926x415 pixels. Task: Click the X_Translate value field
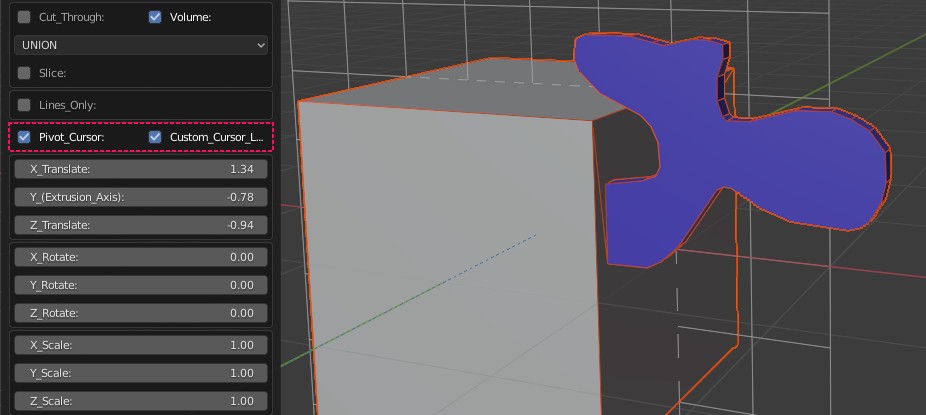pos(141,169)
